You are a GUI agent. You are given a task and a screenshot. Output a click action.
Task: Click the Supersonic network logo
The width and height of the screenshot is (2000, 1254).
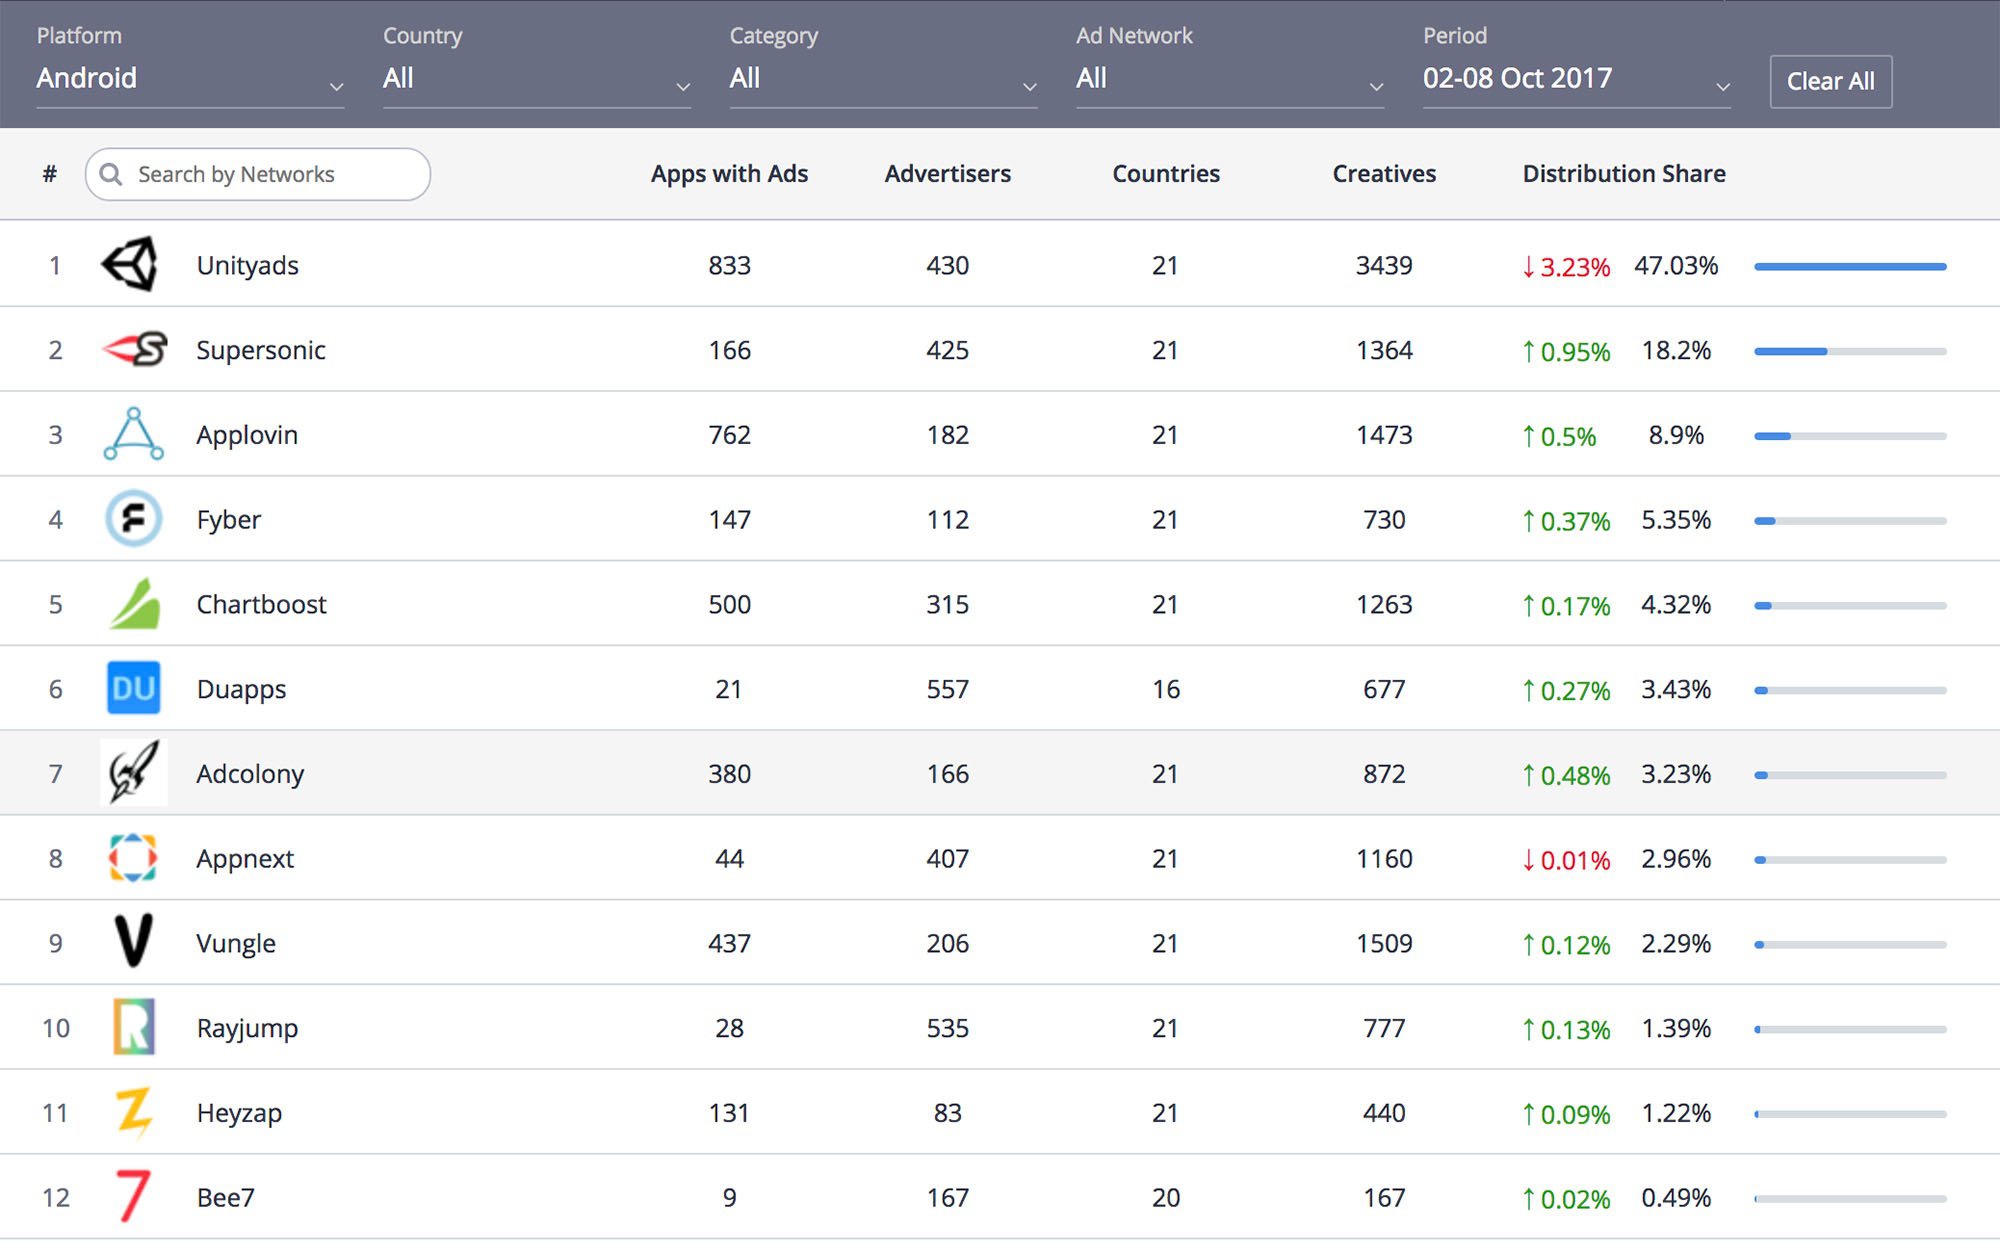134,349
